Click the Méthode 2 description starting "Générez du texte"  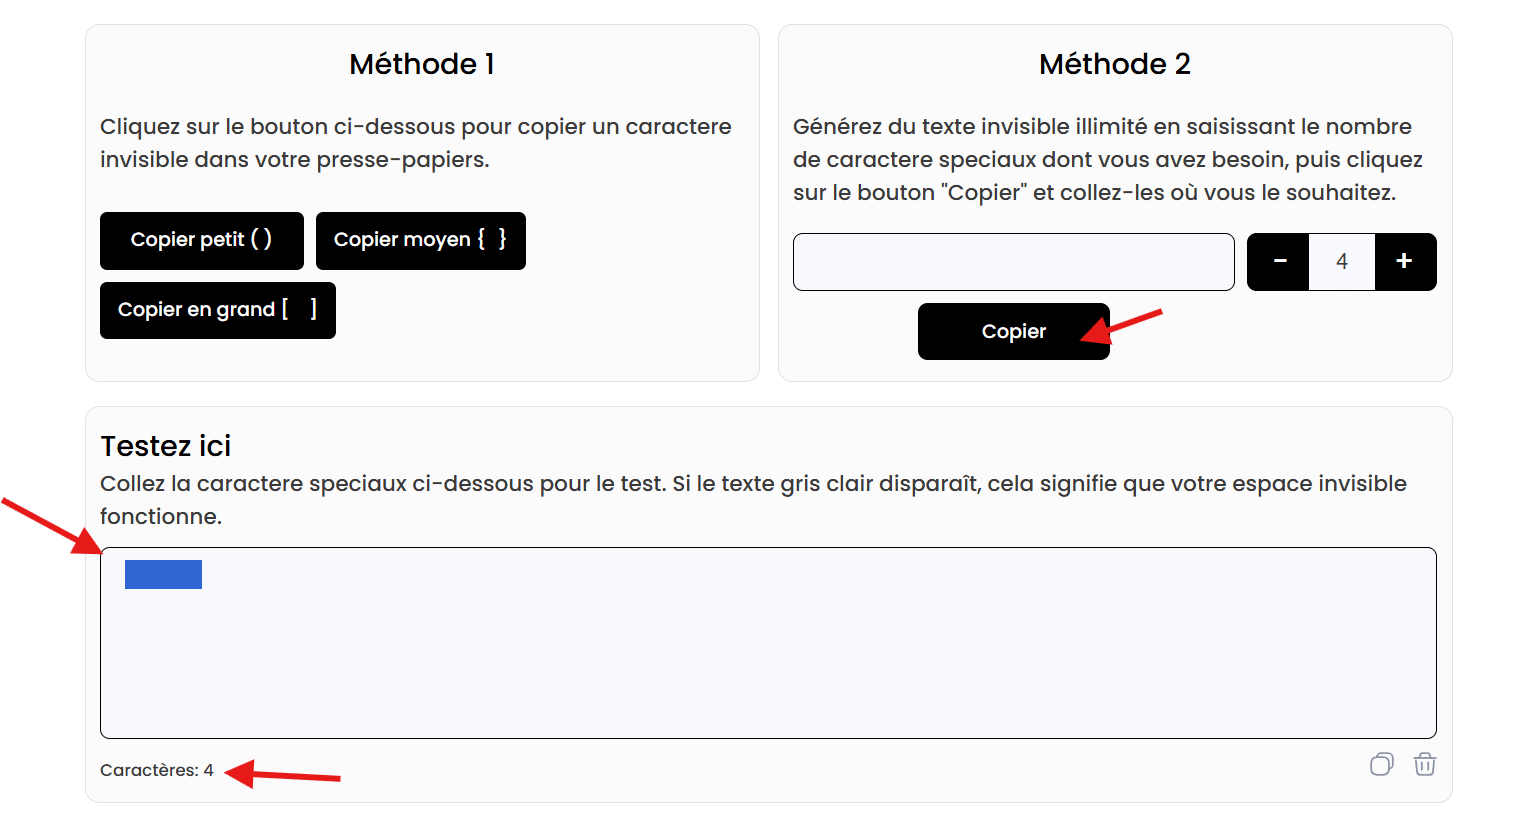[1108, 159]
